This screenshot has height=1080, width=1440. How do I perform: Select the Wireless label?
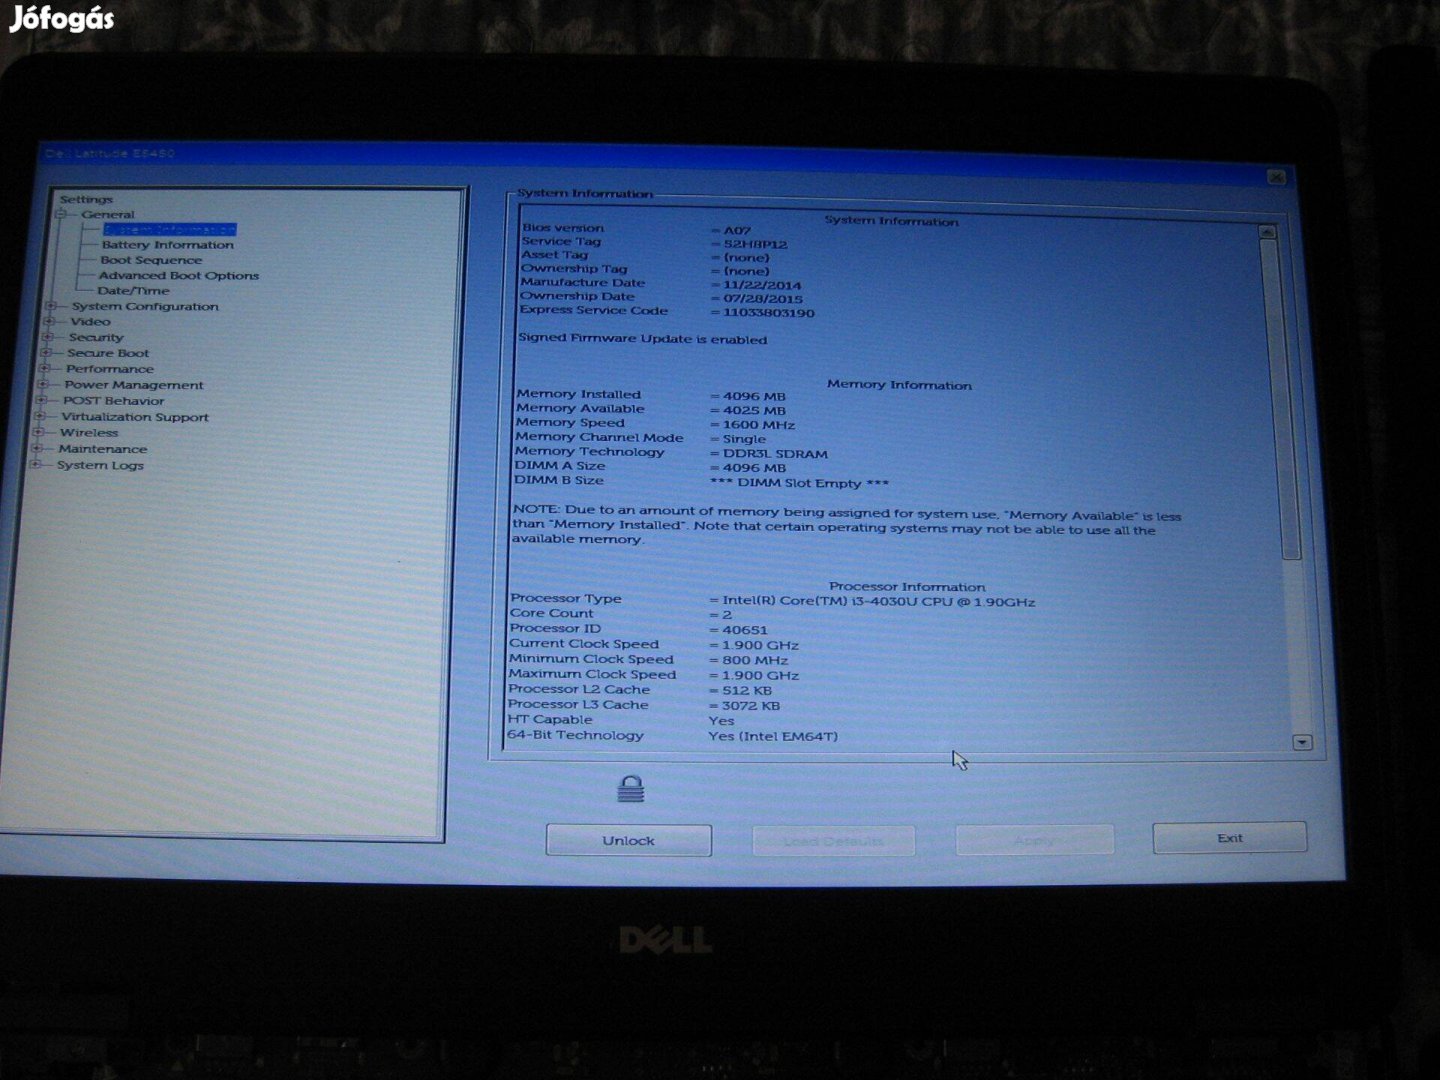[89, 433]
